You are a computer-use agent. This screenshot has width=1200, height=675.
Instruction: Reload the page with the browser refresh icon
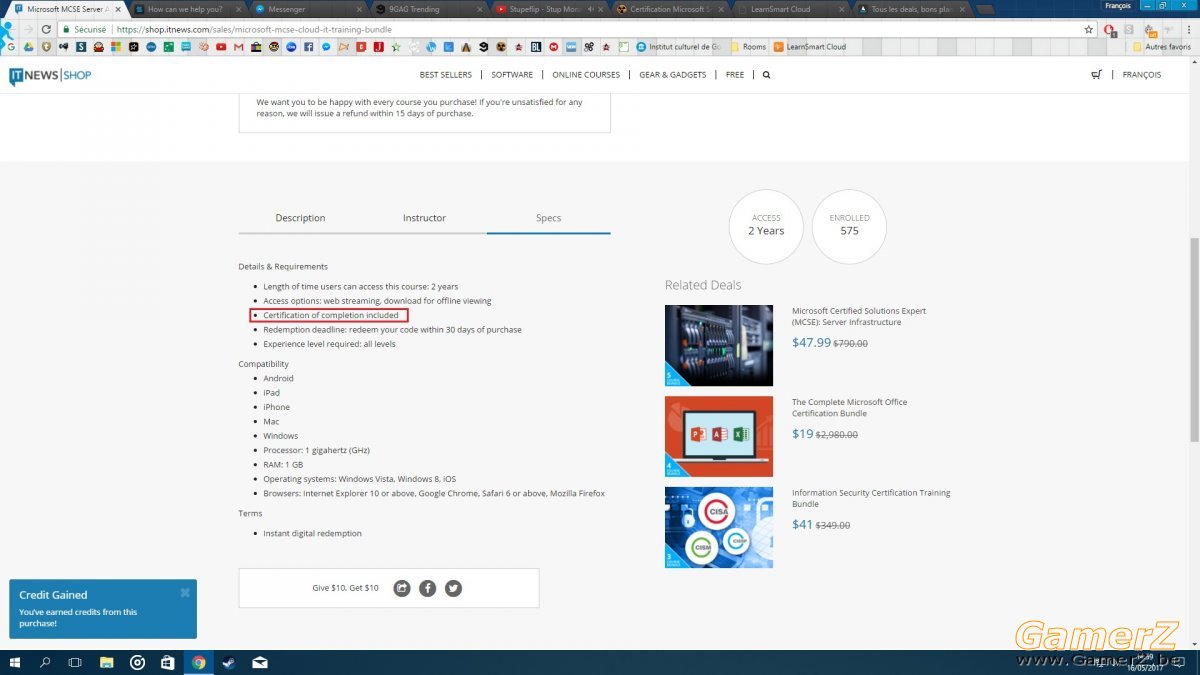pyautogui.click(x=46, y=29)
